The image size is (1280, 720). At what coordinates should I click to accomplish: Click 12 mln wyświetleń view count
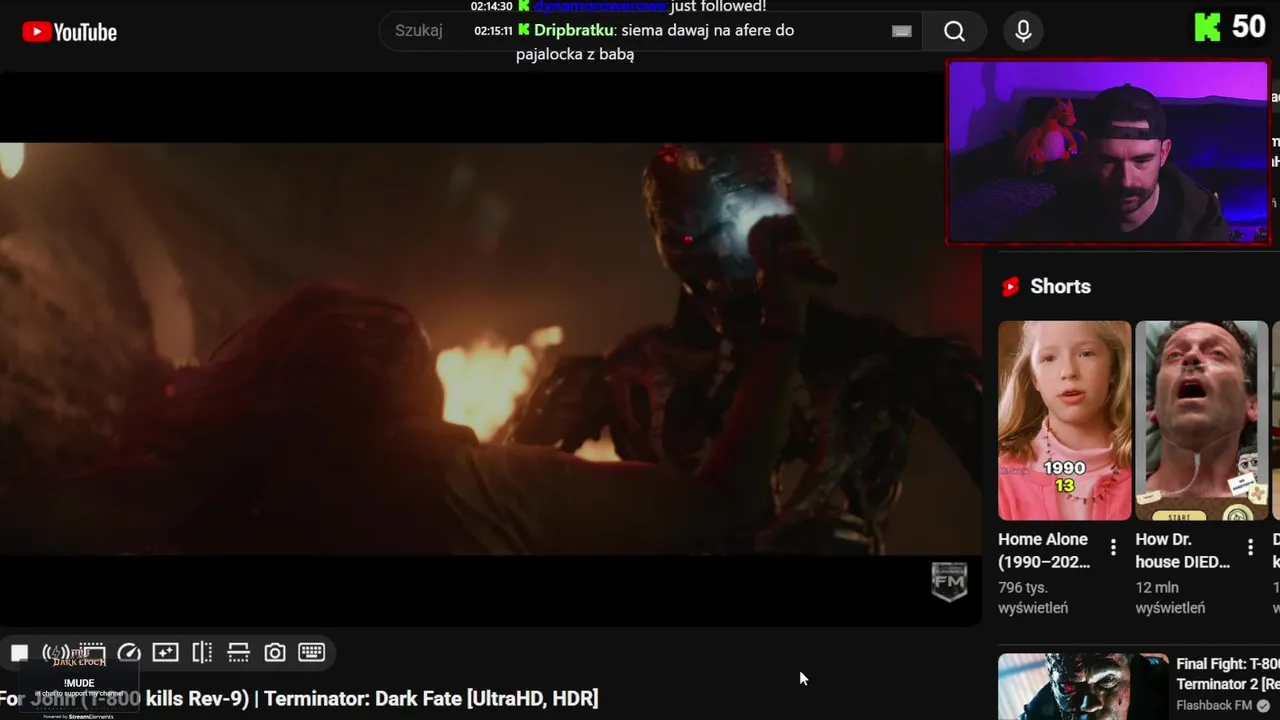(1170, 598)
